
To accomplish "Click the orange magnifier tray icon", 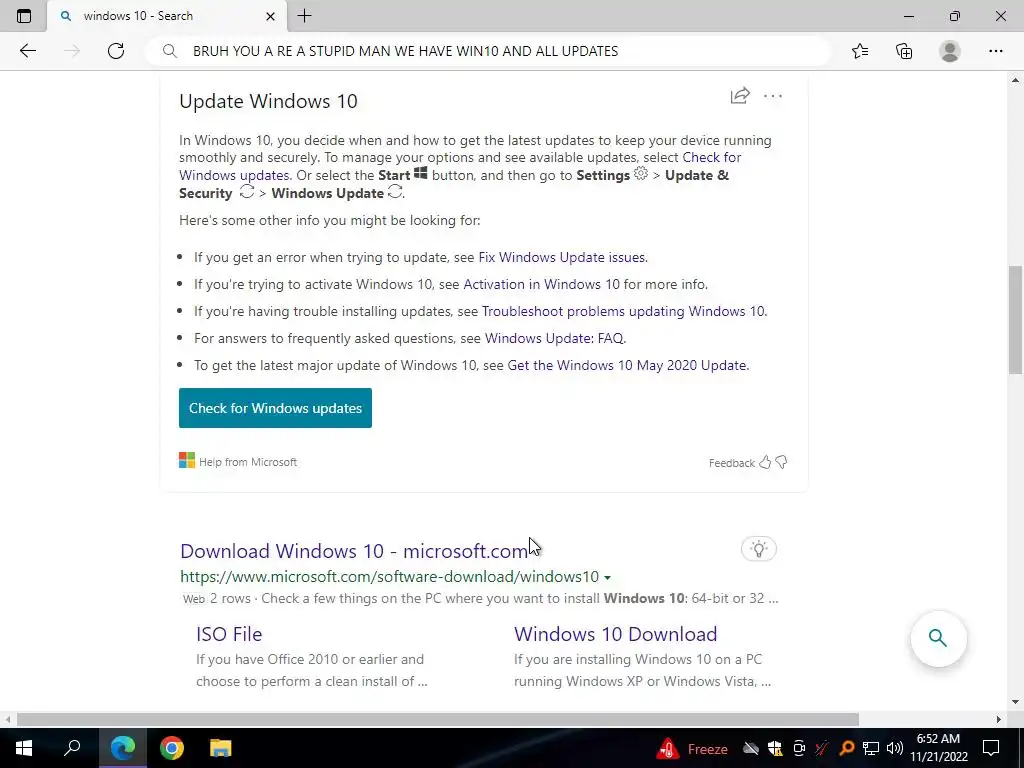I will tap(847, 748).
